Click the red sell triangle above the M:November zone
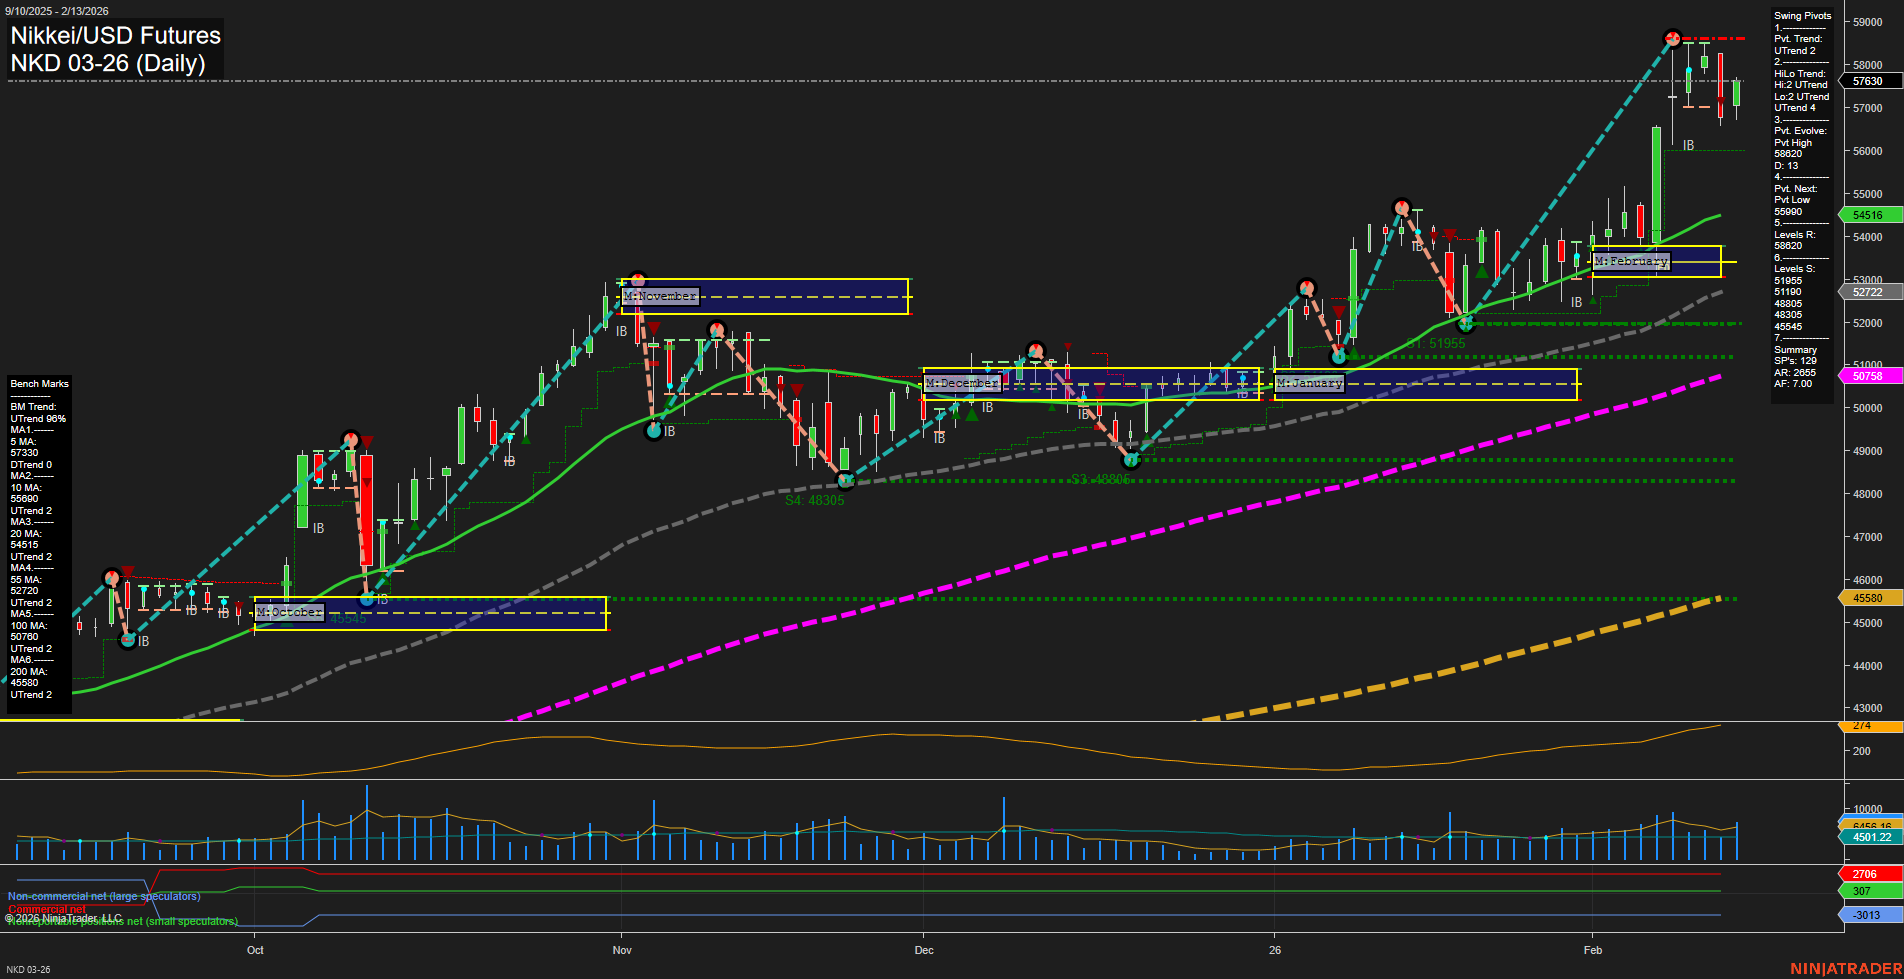The image size is (1904, 979). [655, 326]
